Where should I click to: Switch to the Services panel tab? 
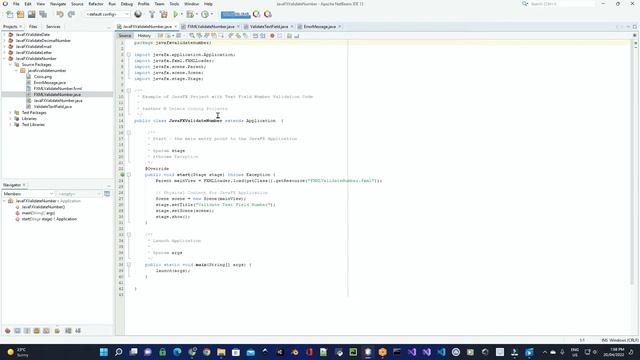click(53, 27)
